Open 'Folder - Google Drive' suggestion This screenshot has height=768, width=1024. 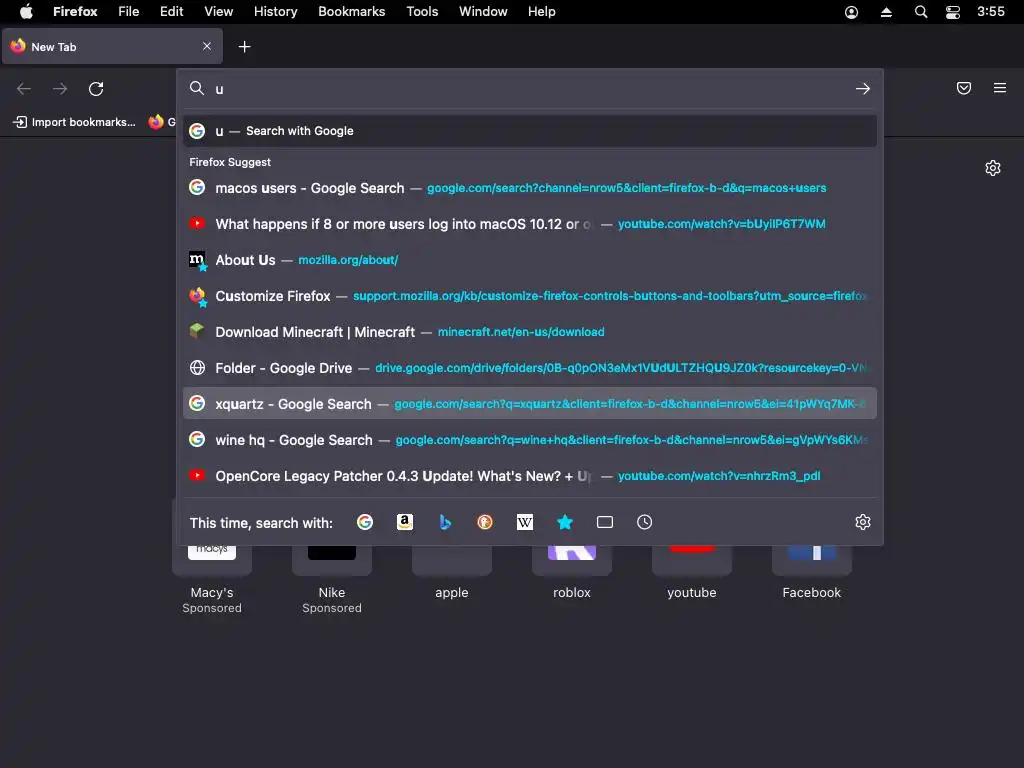coord(530,368)
